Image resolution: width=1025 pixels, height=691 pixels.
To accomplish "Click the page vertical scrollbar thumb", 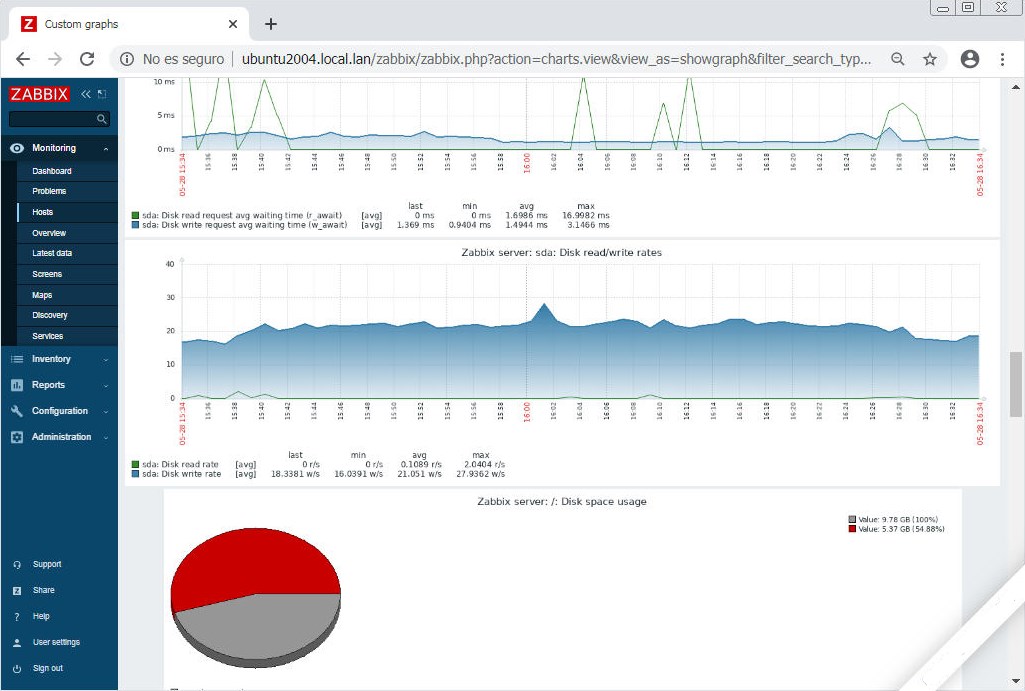I will pyautogui.click(x=1015, y=384).
